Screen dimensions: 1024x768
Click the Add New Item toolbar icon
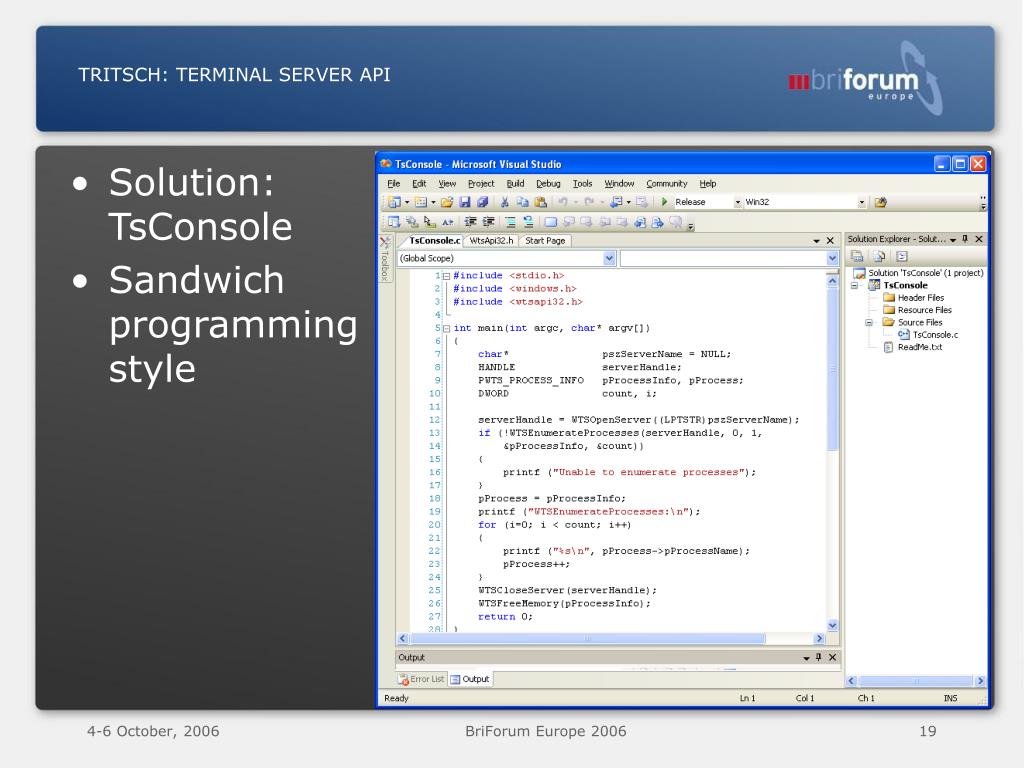coord(421,202)
